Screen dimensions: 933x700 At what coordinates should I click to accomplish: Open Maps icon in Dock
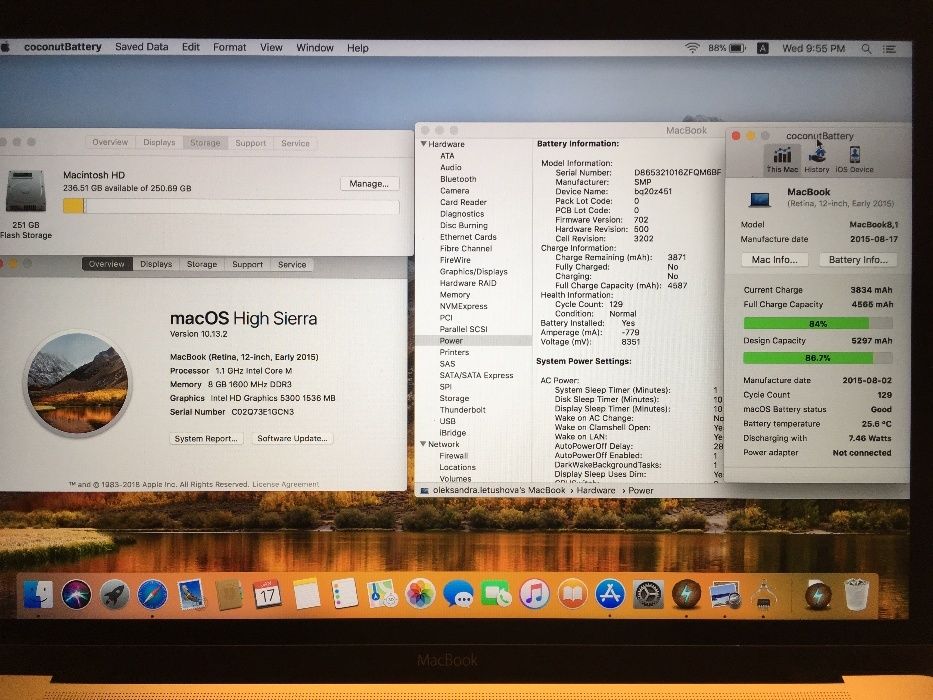coord(382,594)
